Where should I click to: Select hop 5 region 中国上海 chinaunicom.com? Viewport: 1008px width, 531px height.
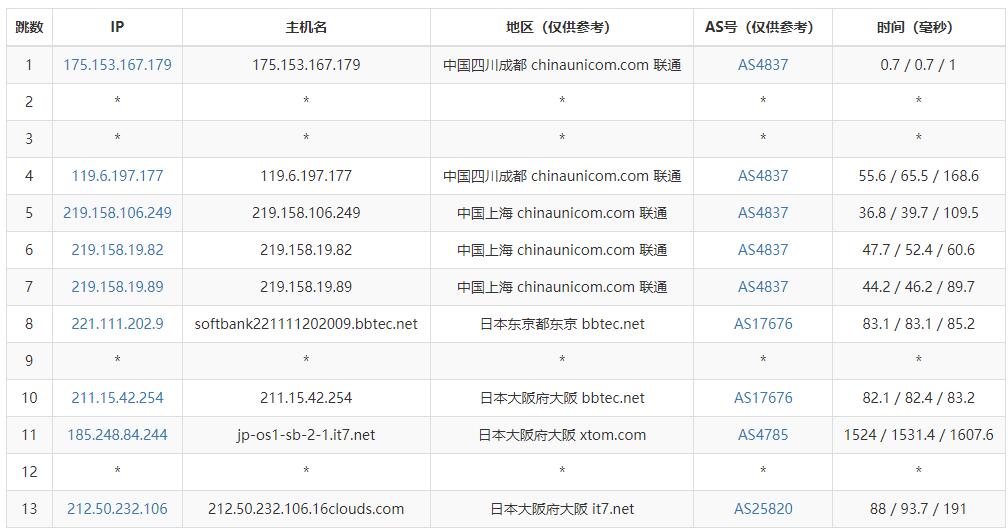click(x=562, y=213)
